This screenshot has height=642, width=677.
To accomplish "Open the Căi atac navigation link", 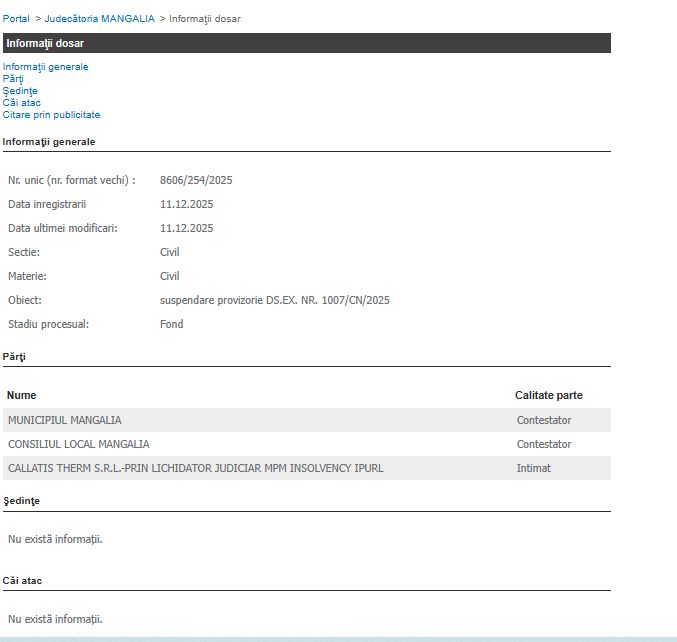I will click(x=22, y=103).
